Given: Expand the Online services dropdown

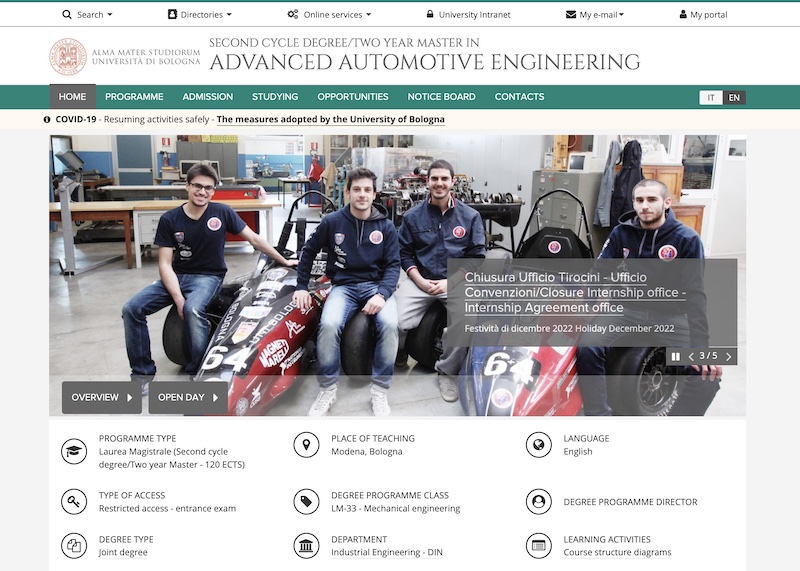Looking at the screenshot, I should (329, 15).
